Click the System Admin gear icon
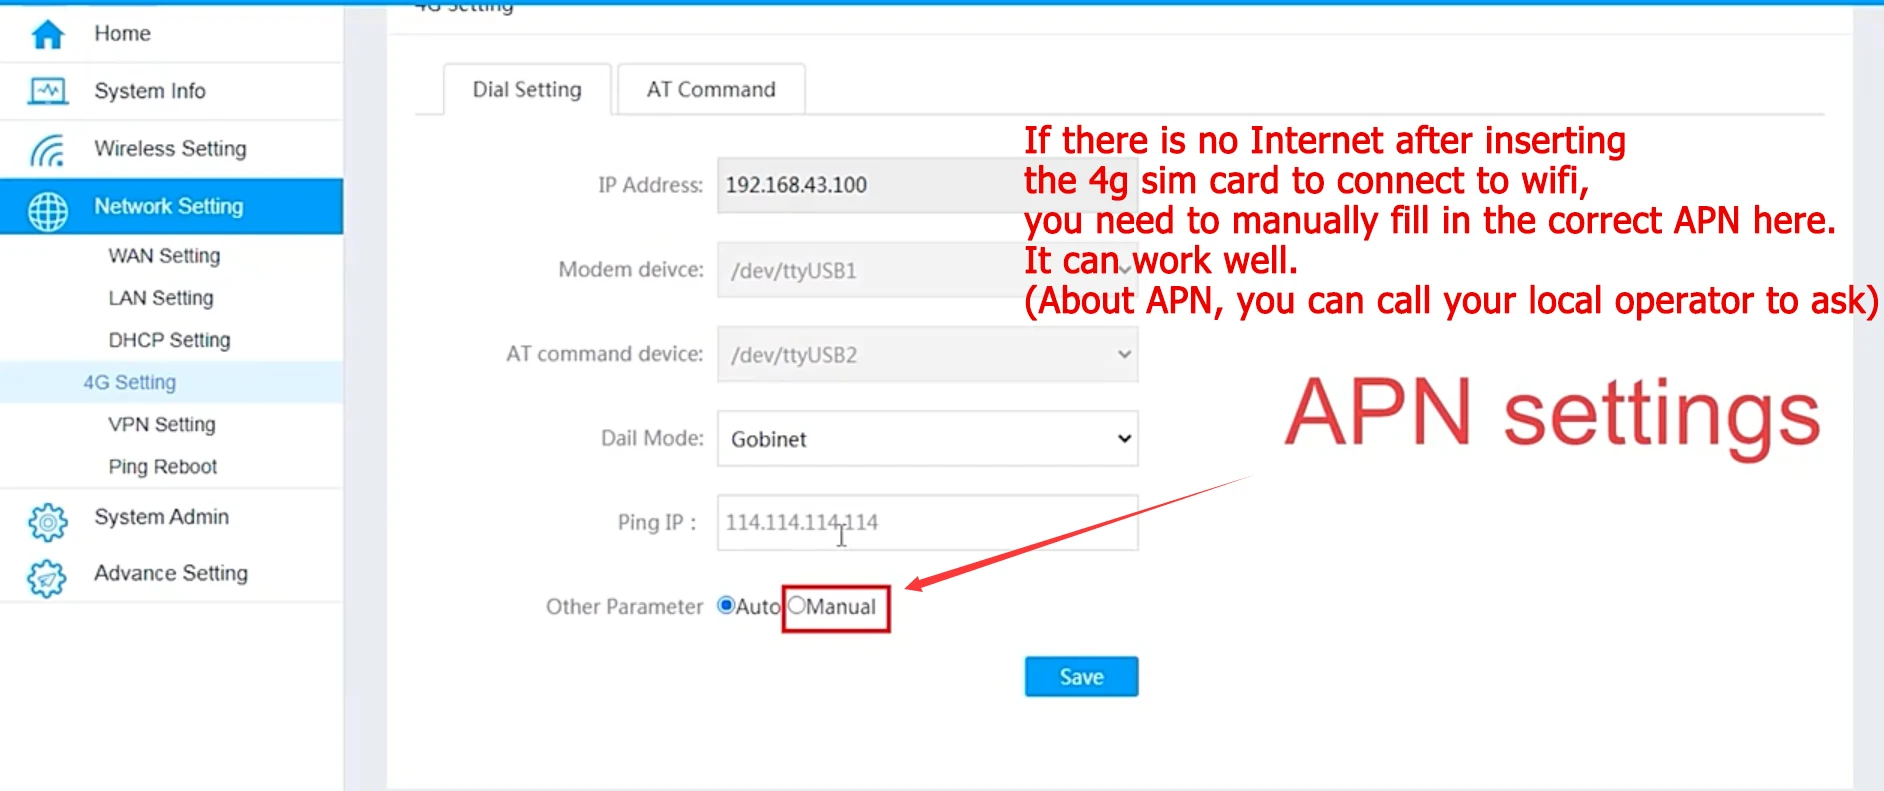 pyautogui.click(x=47, y=521)
